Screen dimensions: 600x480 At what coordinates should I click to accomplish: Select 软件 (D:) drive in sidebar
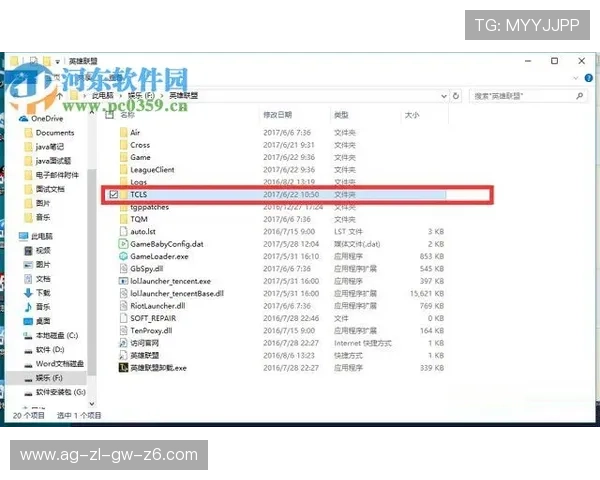coord(44,350)
